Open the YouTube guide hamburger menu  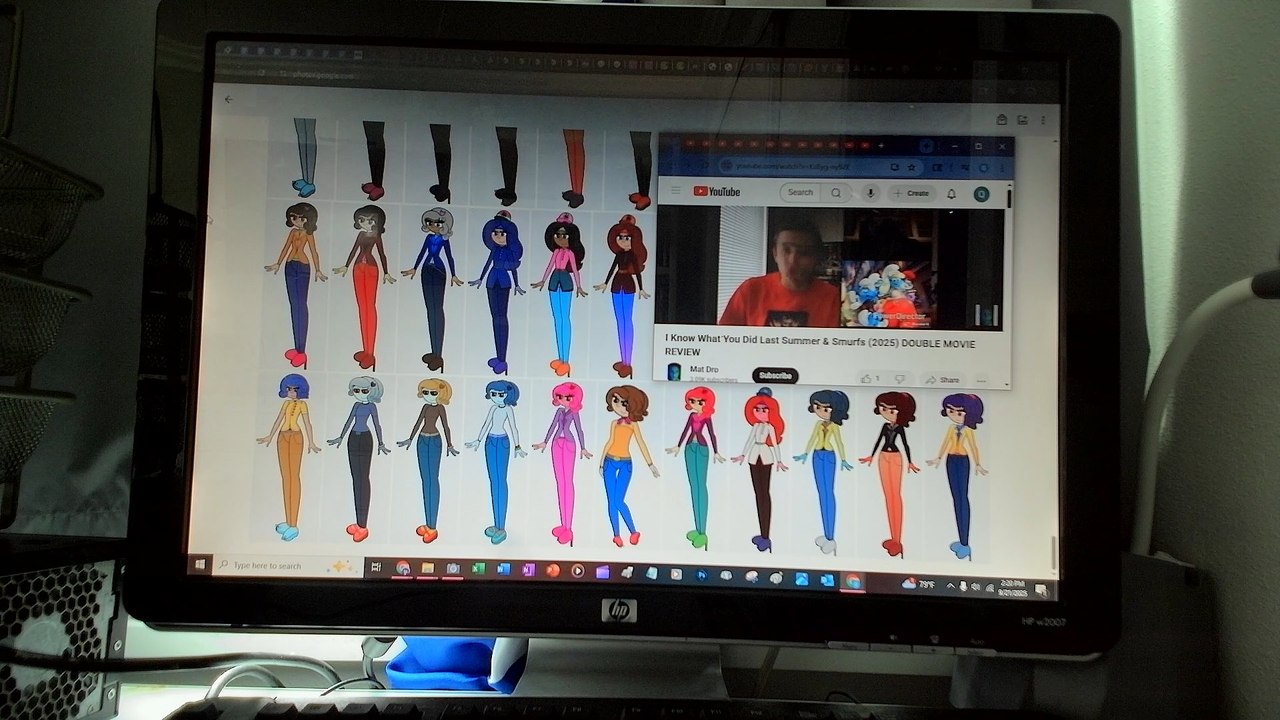(x=675, y=191)
